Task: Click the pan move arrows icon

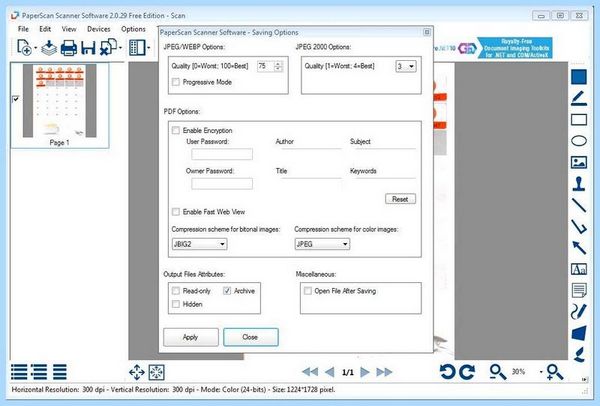Action: tap(137, 372)
